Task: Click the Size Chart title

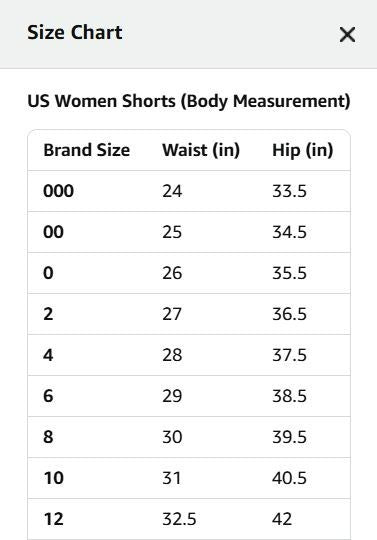Action: click(x=75, y=32)
